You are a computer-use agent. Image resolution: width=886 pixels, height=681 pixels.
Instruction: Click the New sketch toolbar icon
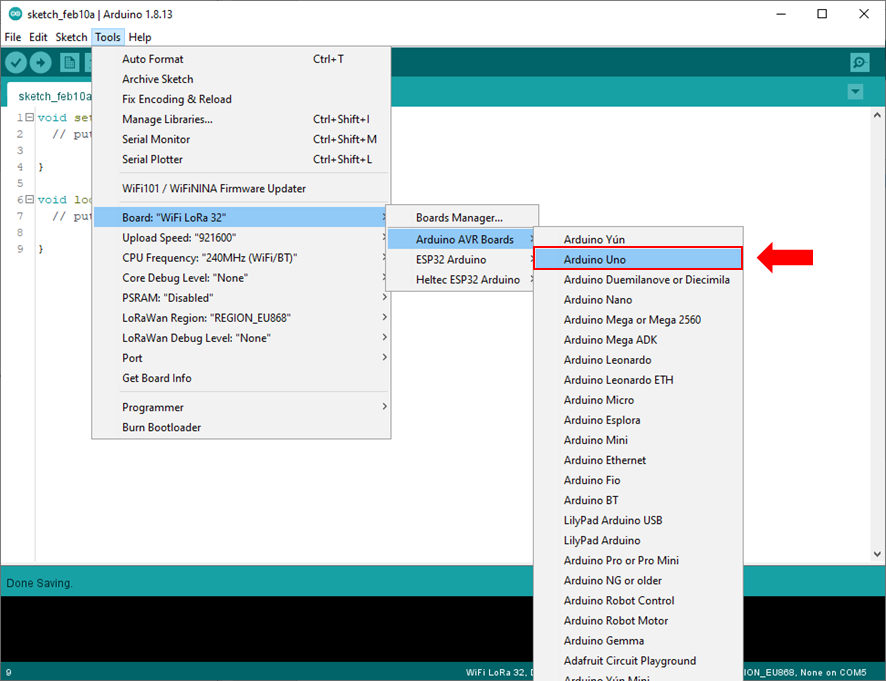70,62
